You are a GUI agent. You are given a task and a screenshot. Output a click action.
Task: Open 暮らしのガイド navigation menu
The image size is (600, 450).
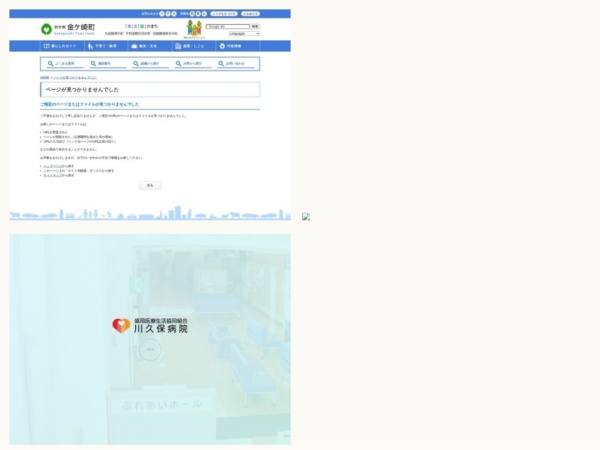tap(59, 46)
